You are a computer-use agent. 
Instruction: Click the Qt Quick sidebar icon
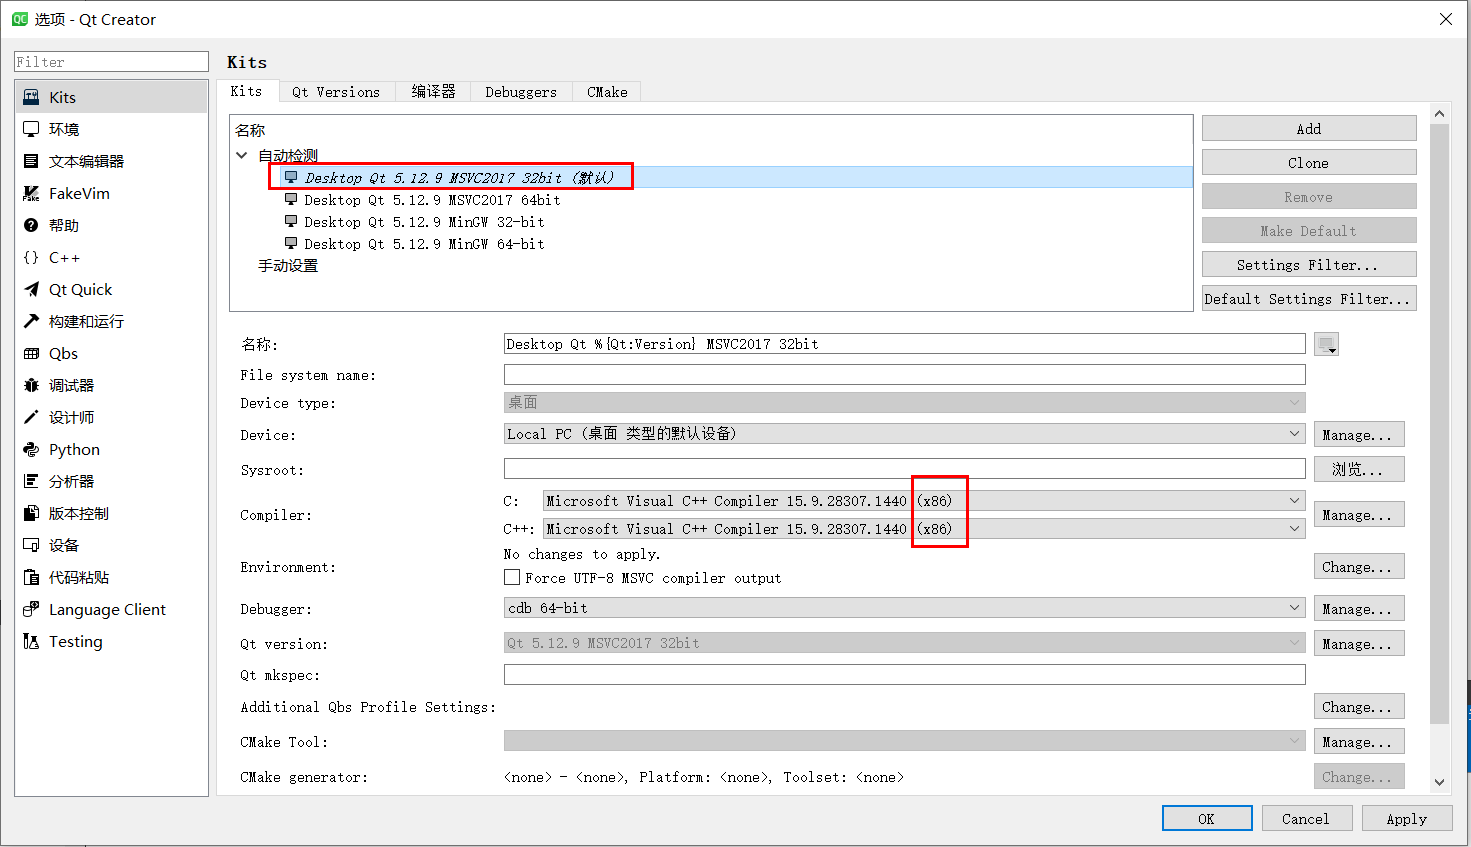point(30,289)
